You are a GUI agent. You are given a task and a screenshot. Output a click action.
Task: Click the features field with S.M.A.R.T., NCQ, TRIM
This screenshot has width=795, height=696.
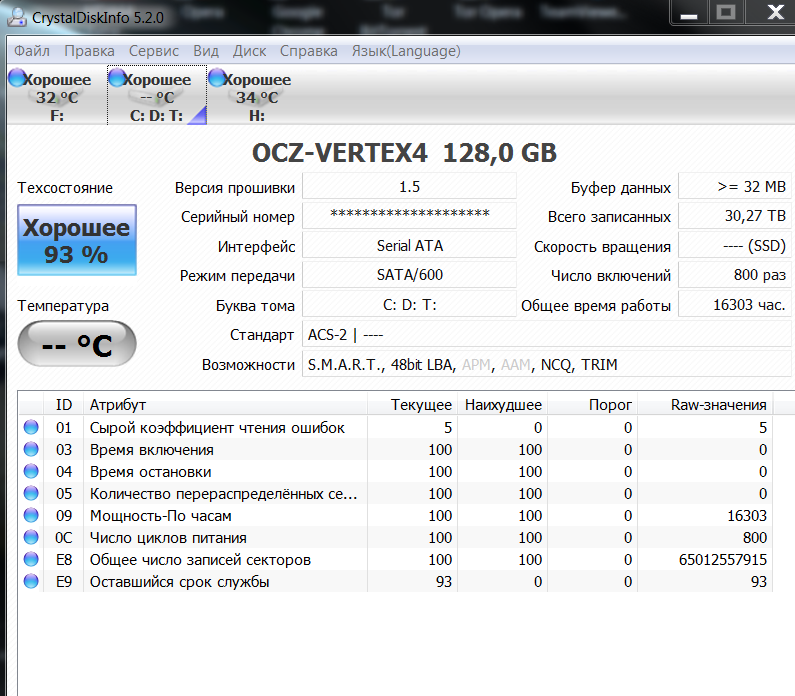point(546,364)
